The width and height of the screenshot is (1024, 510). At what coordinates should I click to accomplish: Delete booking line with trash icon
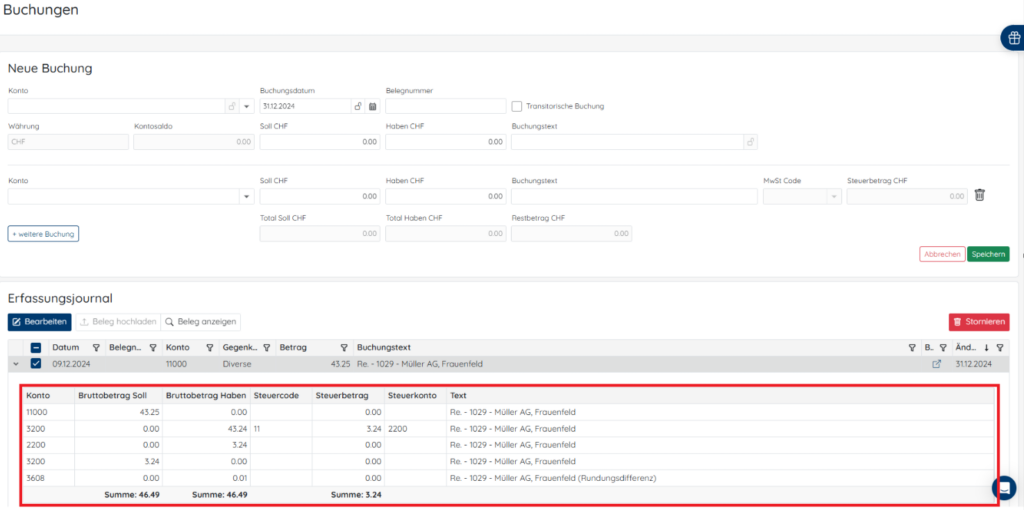tap(980, 195)
